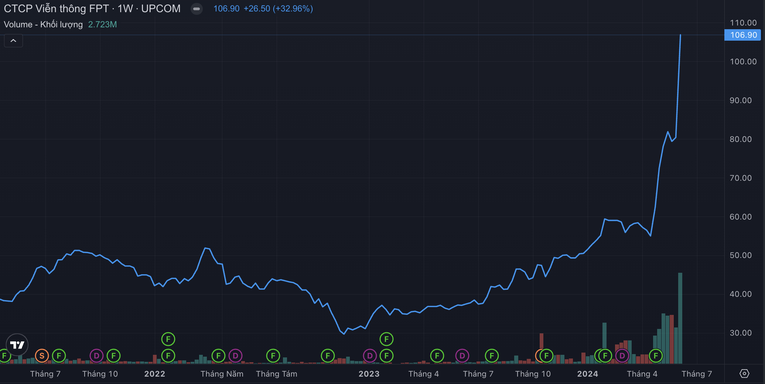Click the purple D marker above the 2023 label
The image size is (765, 384).
coord(370,356)
